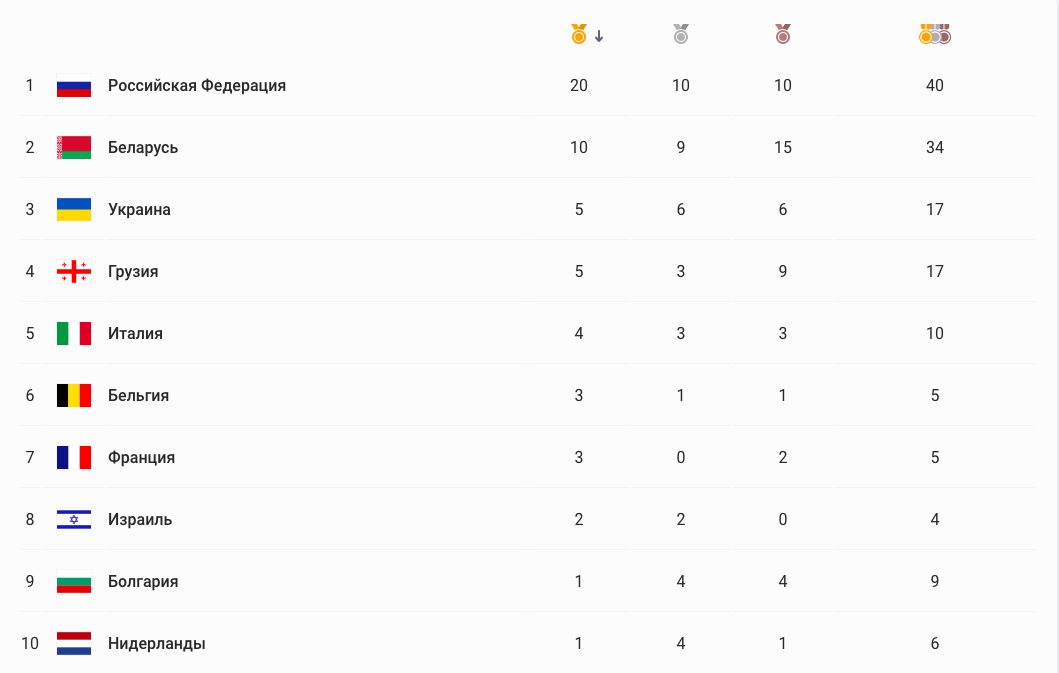Image resolution: width=1059 pixels, height=673 pixels.
Task: Sort by bronze medal icon
Action: click(x=783, y=34)
